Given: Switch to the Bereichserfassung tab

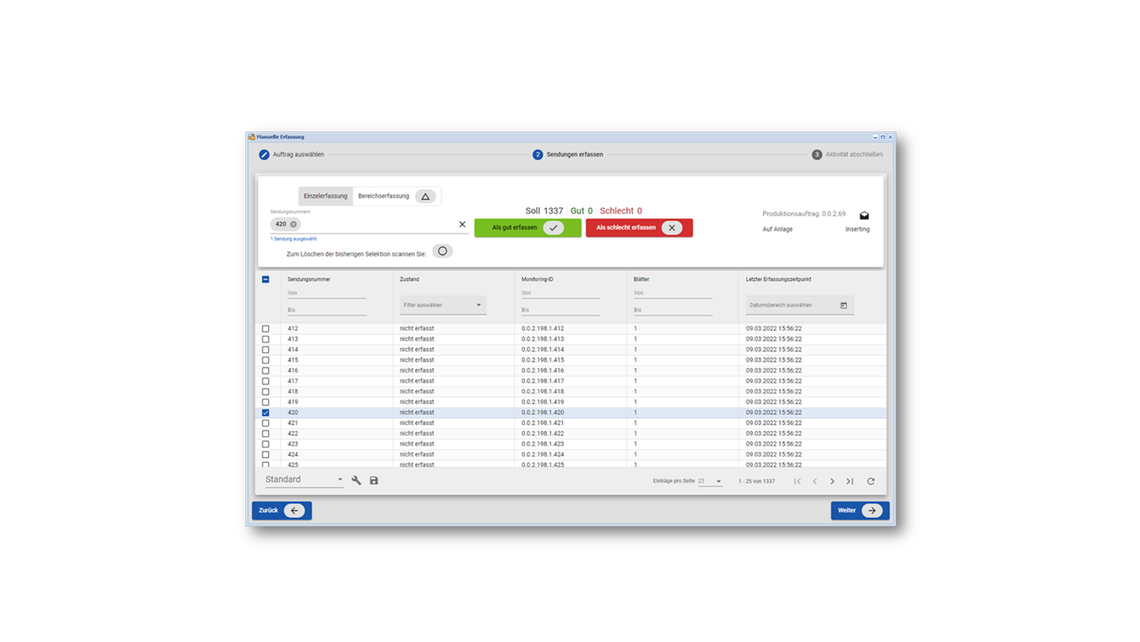Looking at the screenshot, I should click(x=384, y=196).
